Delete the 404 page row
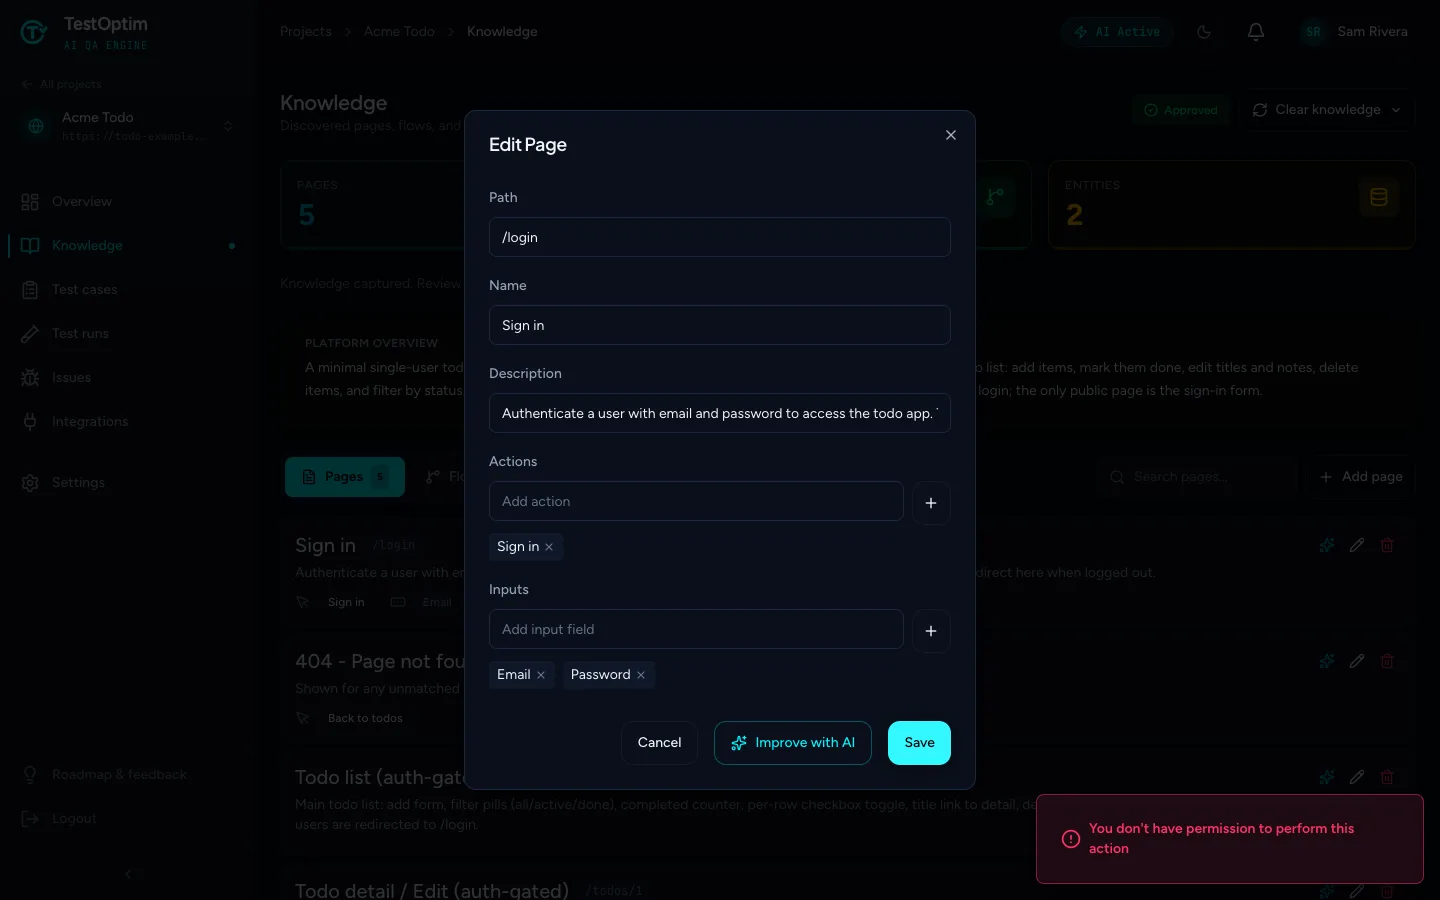This screenshot has width=1440, height=900. [1387, 661]
